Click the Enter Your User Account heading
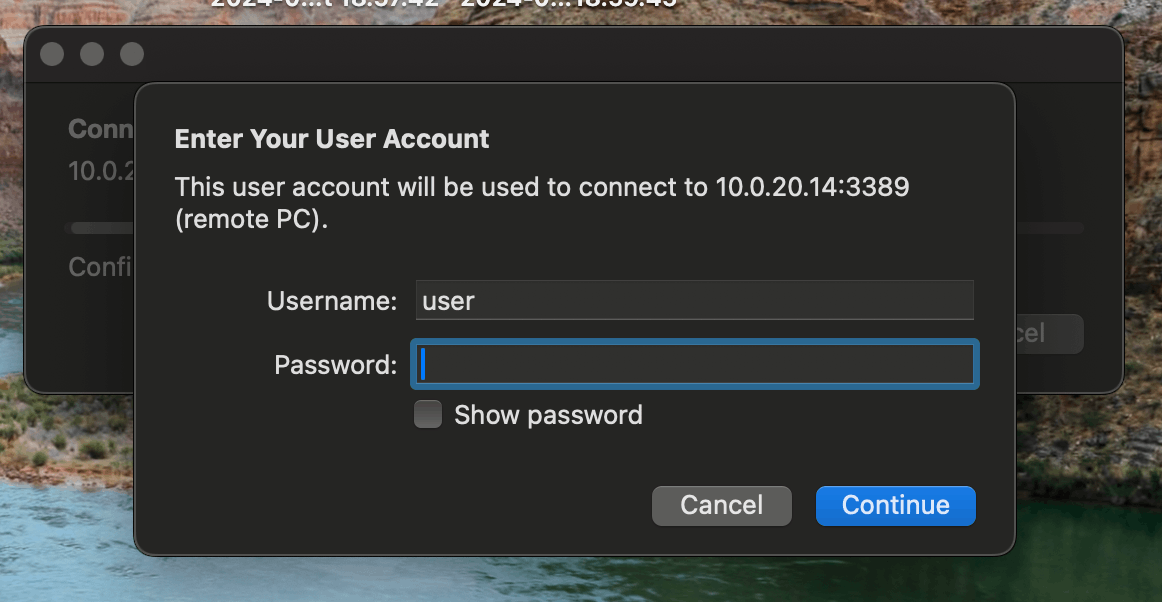The height and width of the screenshot is (602, 1162). pos(332,139)
